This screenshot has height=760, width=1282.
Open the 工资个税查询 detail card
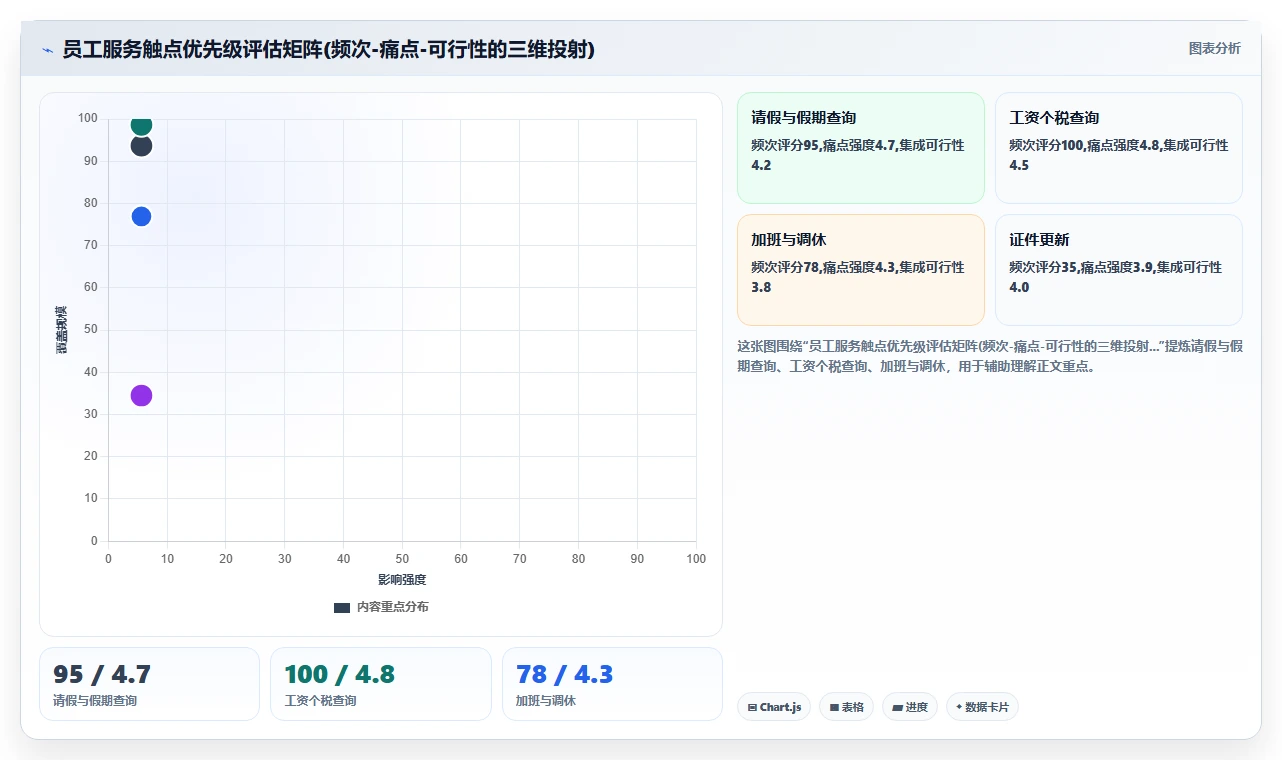click(1118, 148)
